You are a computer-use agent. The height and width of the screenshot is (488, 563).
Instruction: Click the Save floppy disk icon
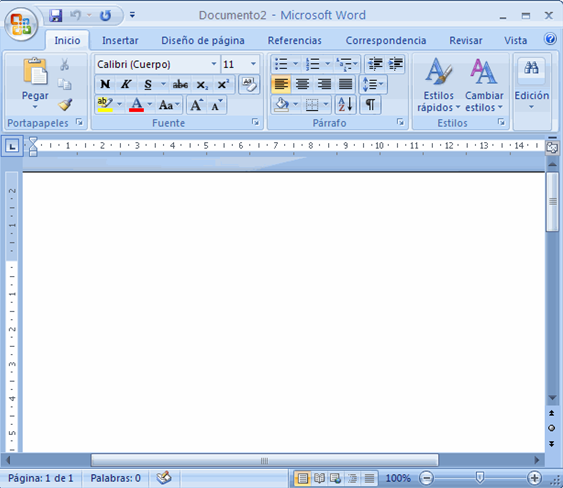click(56, 15)
